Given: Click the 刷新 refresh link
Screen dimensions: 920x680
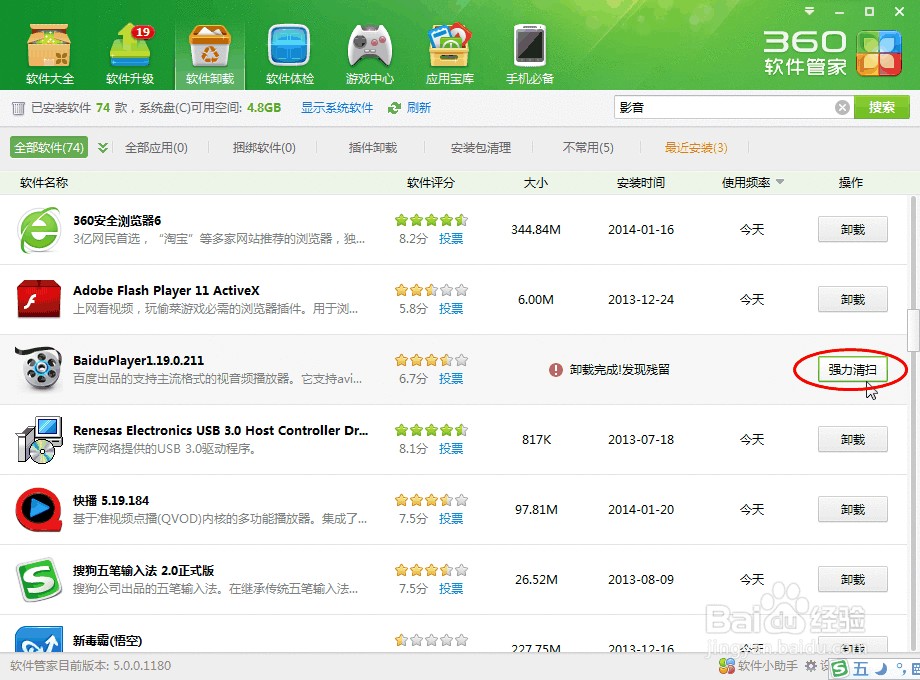Looking at the screenshot, I should coord(419,108).
